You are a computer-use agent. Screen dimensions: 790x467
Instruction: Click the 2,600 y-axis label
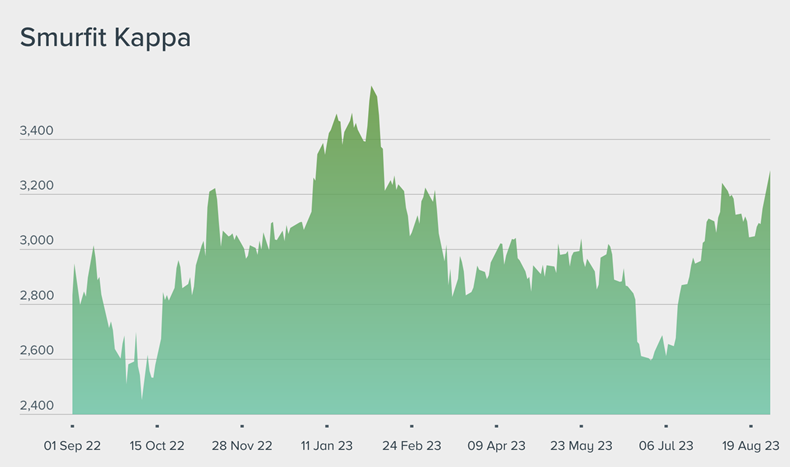click(38, 352)
